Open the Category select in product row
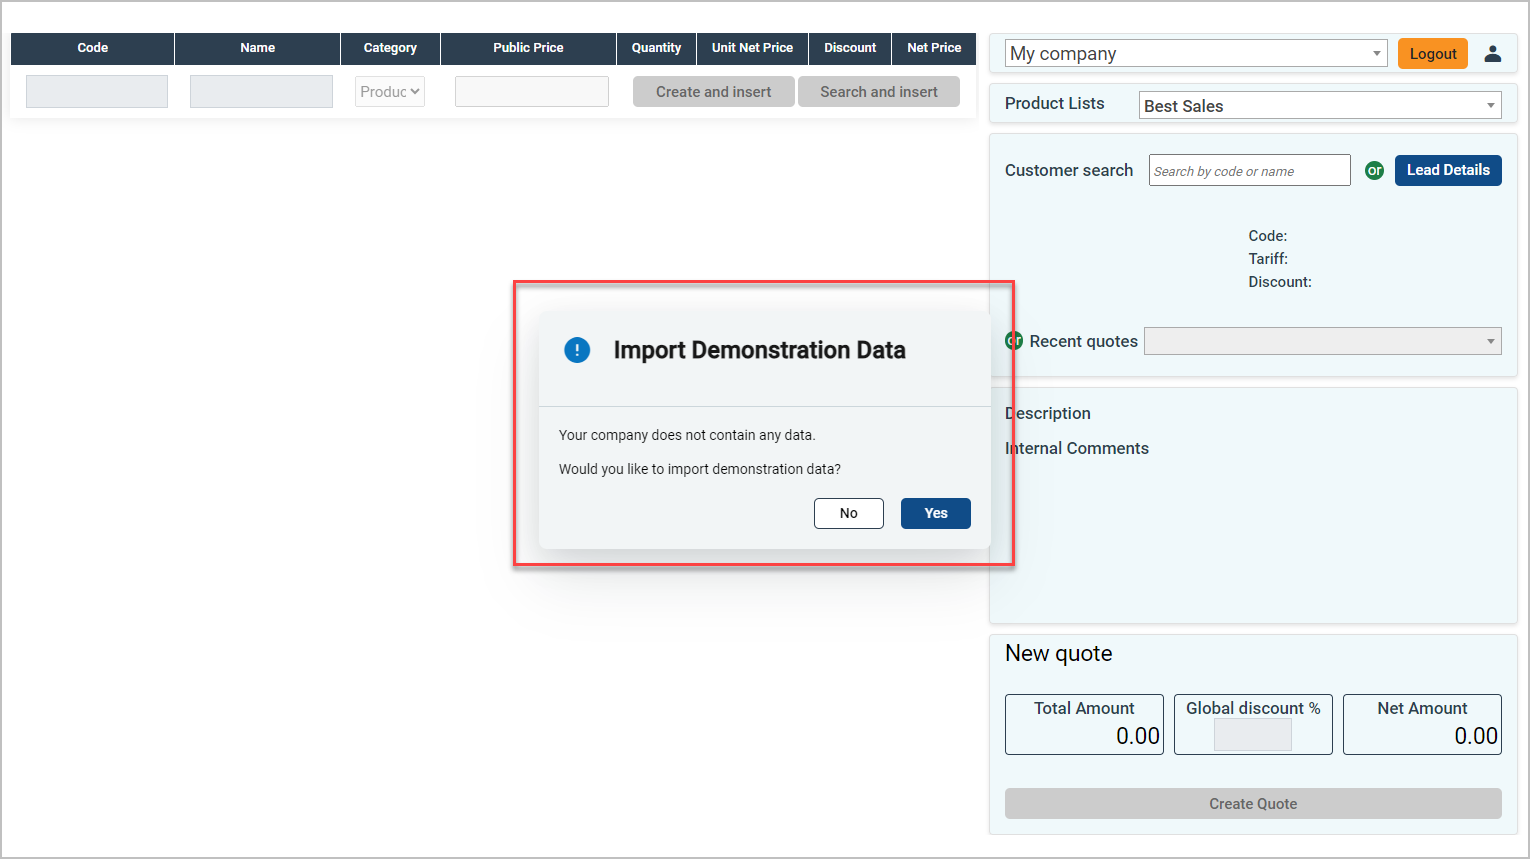 [x=390, y=92]
